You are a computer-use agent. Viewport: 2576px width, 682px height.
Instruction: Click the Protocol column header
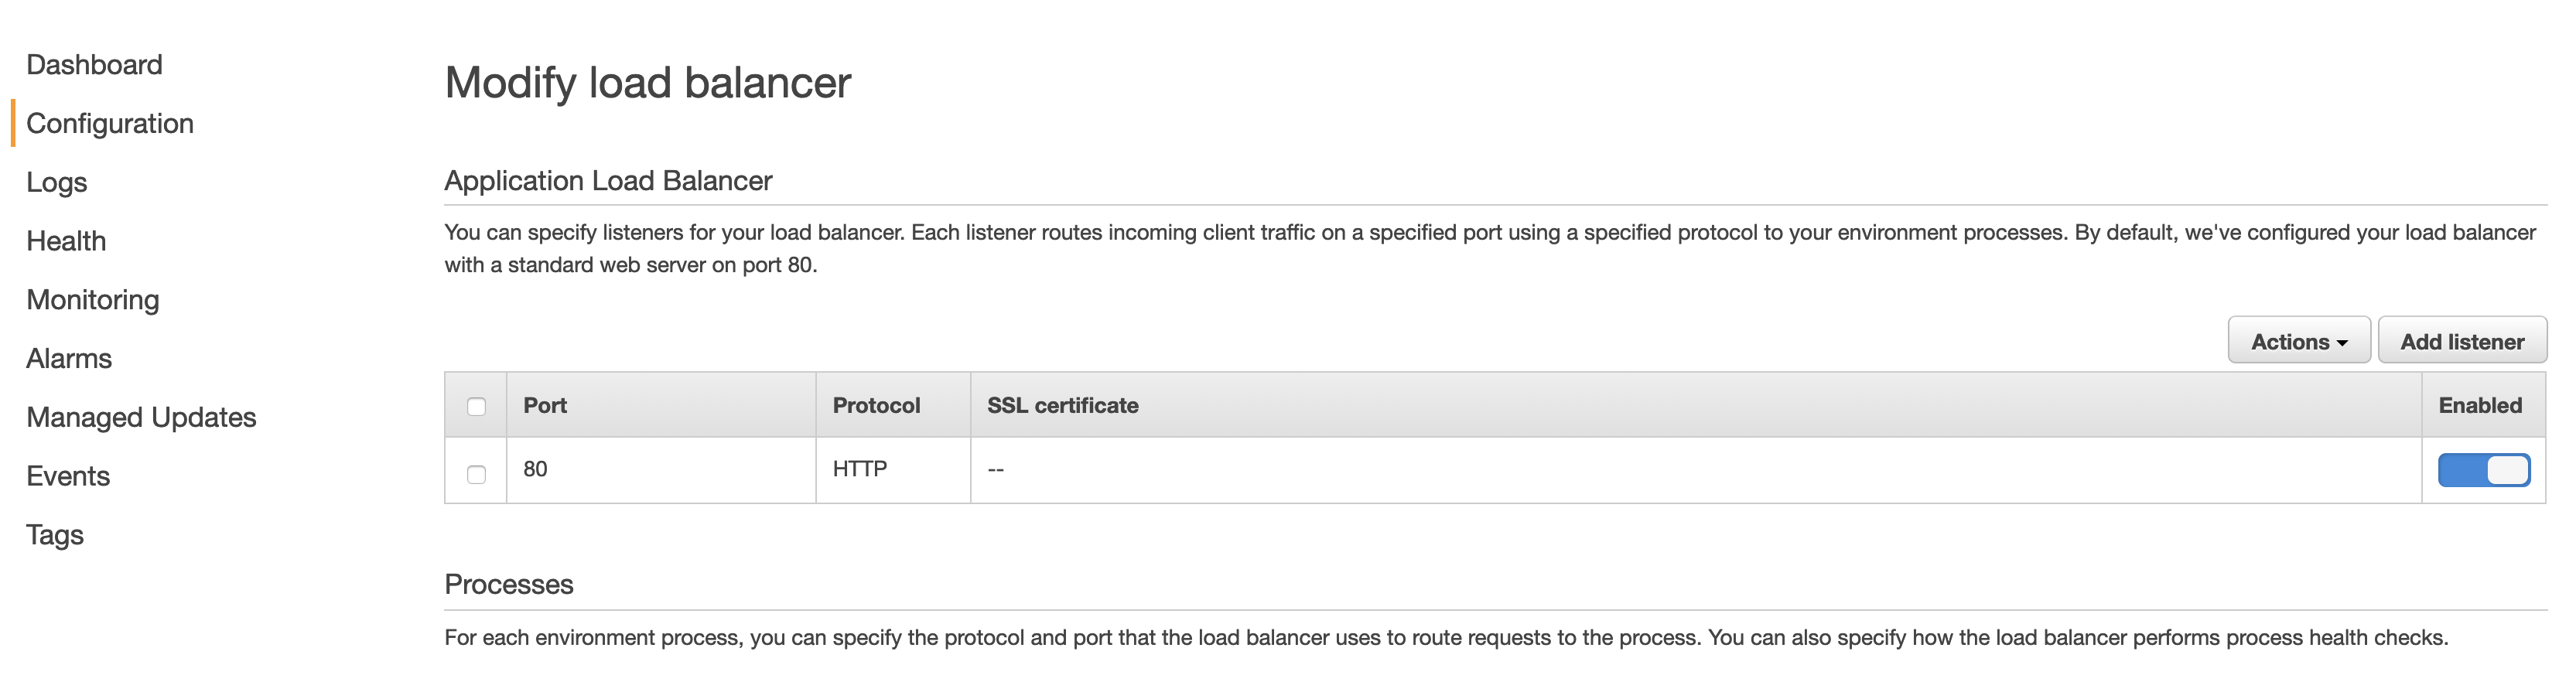coord(876,406)
